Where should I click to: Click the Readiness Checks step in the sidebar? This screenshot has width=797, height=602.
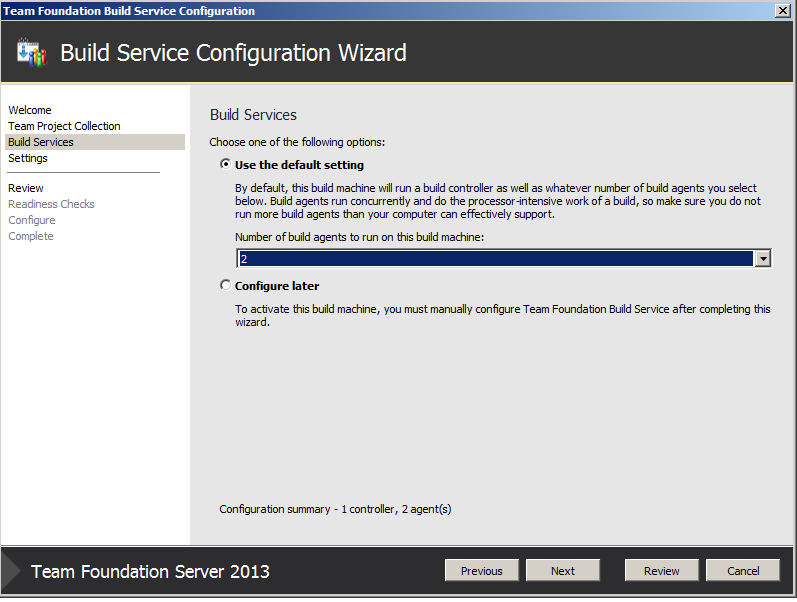(51, 204)
